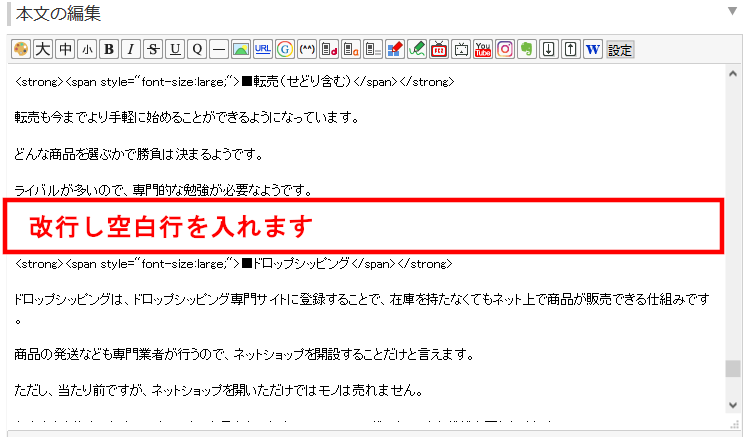Screen dimensions: 748x437
Task: Click the paragraph starting ドロップシッピングは、
Action: 362,309
